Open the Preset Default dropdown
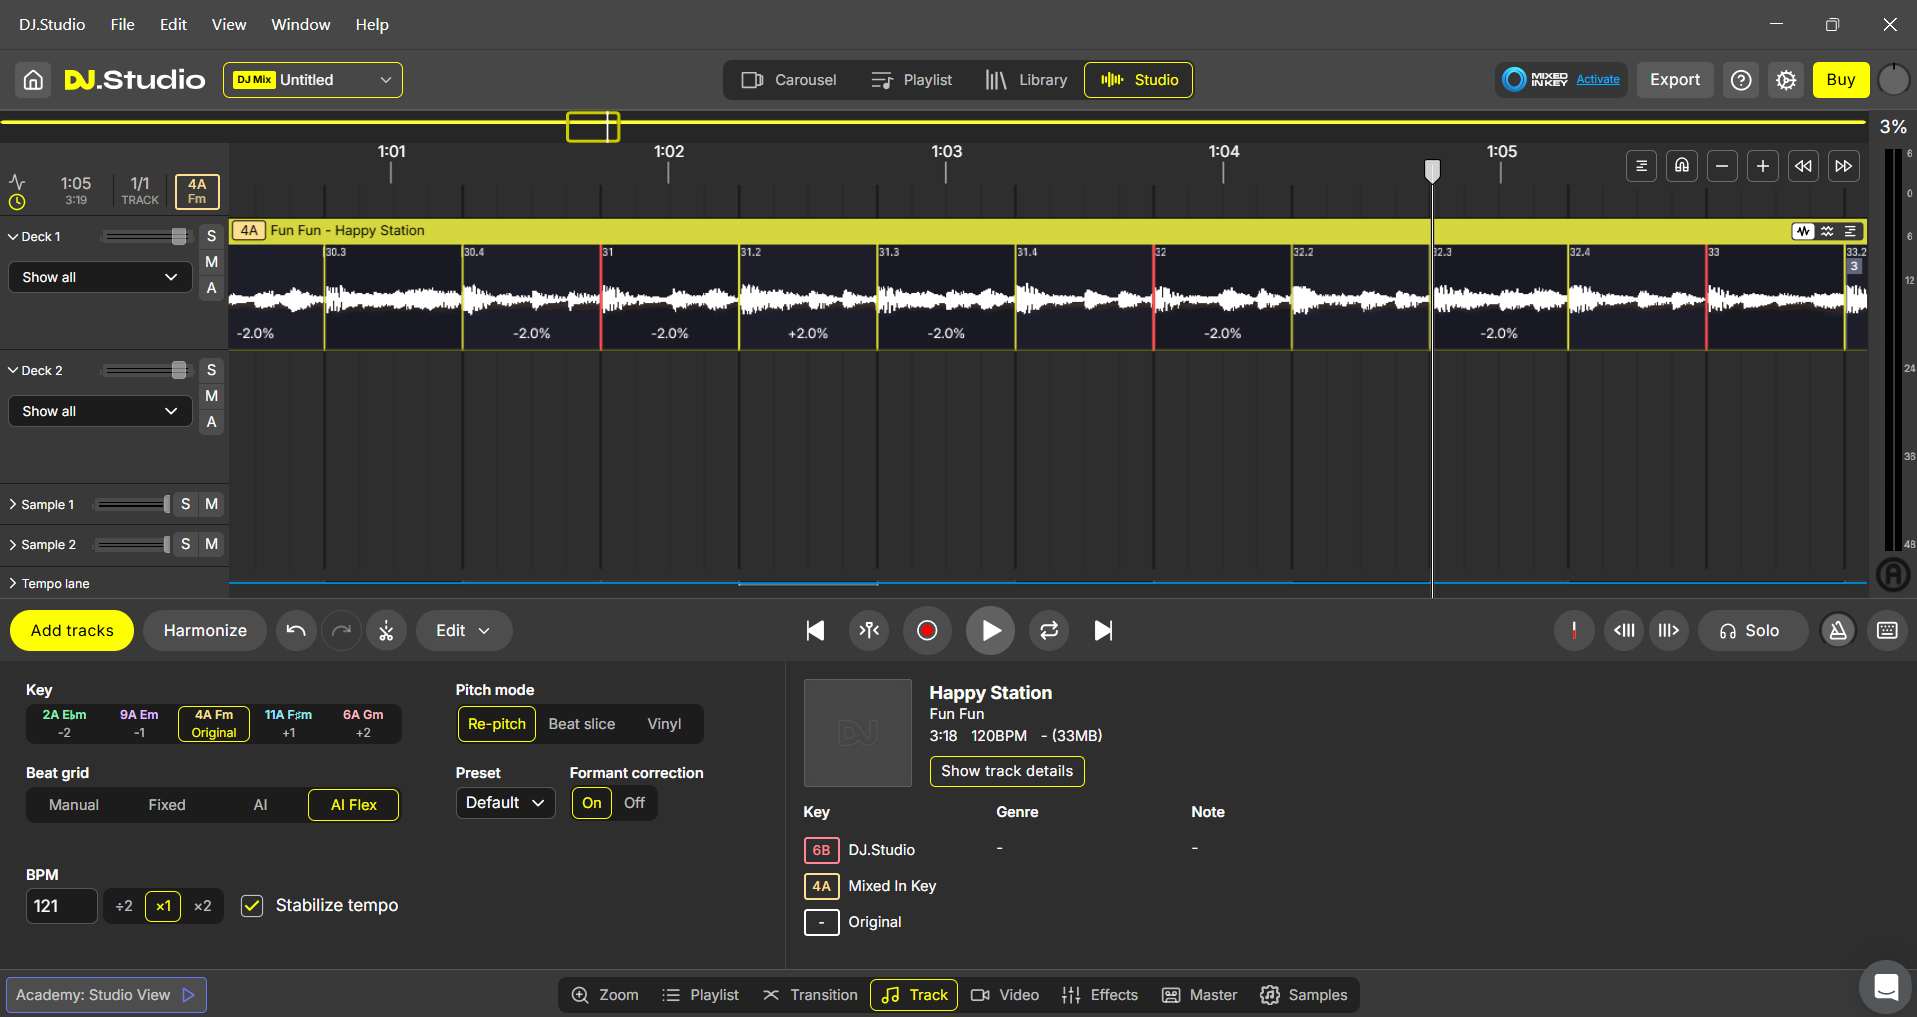 pos(505,803)
